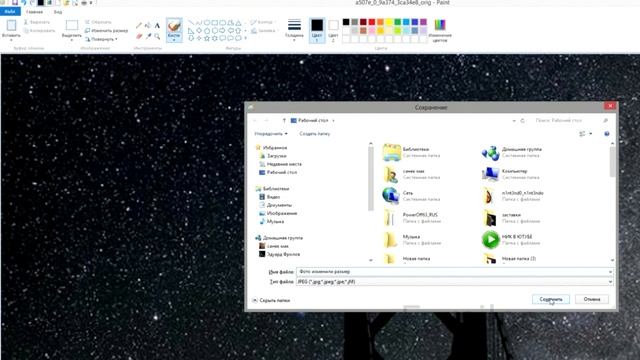This screenshot has height=360, width=640.
Task: Expand the Organize (Упорядочить) menu in dialog
Action: (271, 133)
